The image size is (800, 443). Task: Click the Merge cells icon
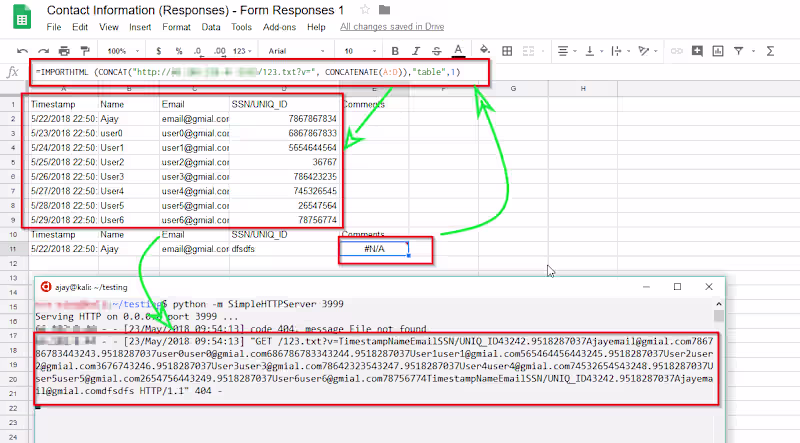(x=529, y=51)
